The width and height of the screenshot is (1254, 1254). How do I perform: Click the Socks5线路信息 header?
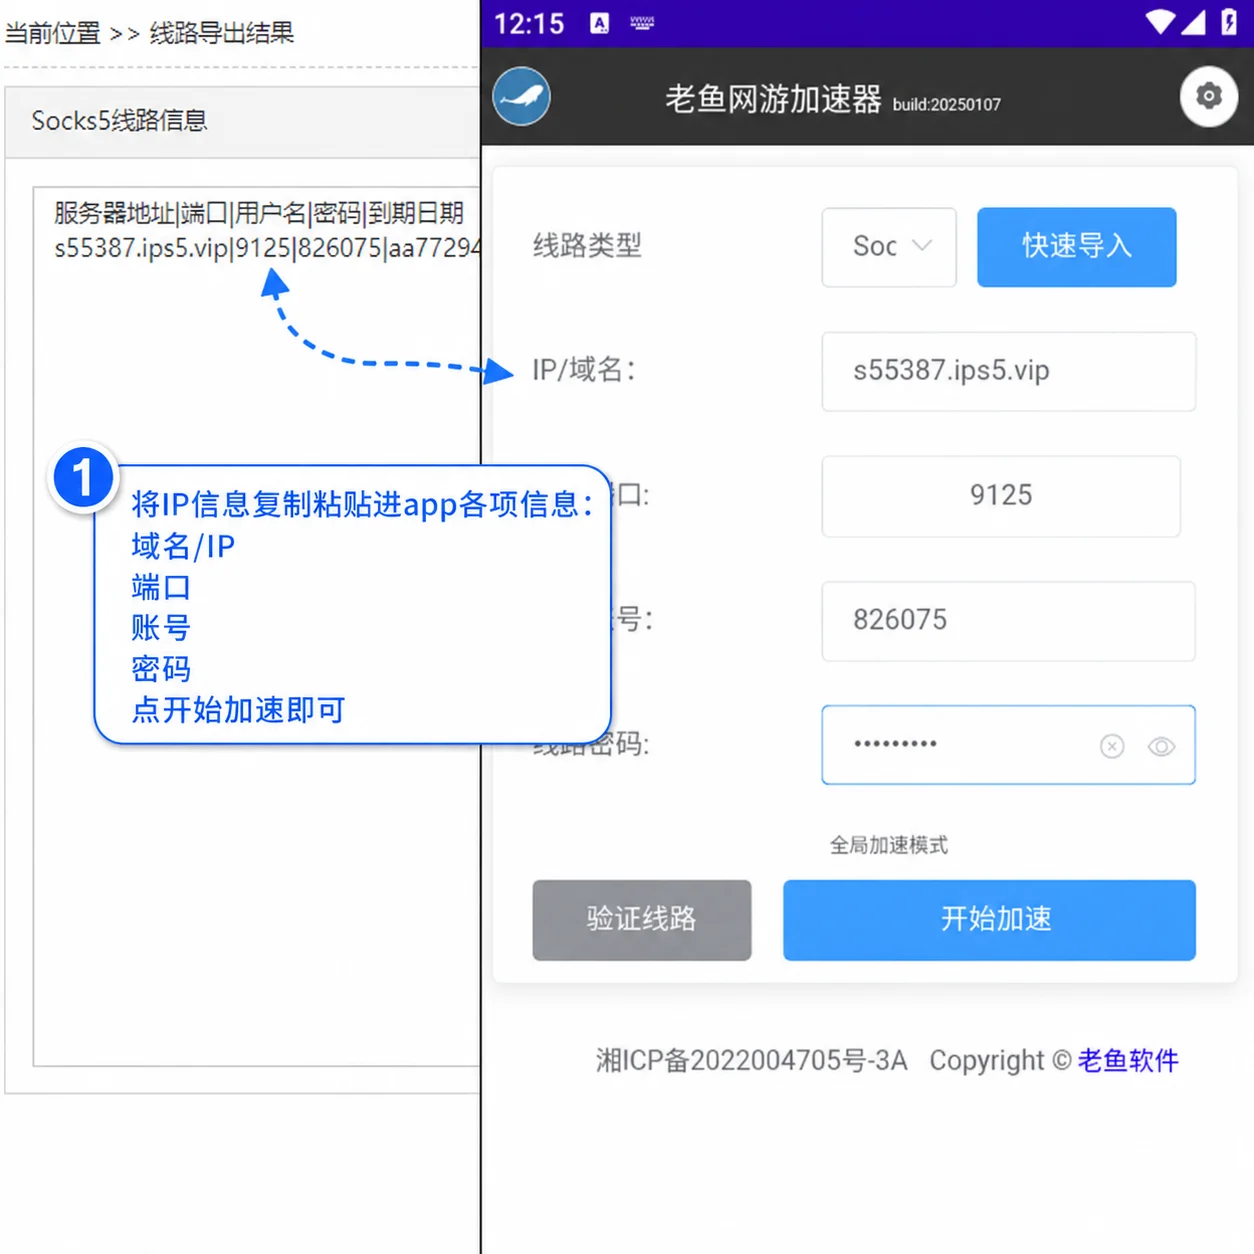(120, 121)
